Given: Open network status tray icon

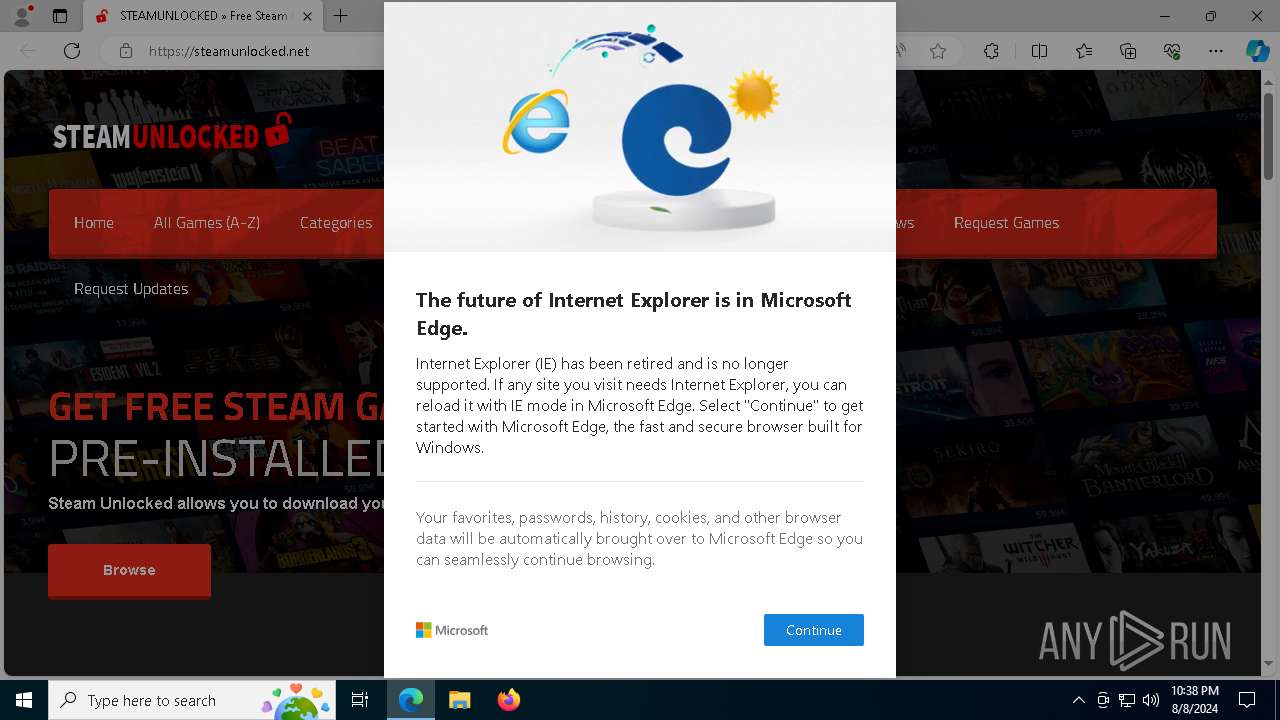Looking at the screenshot, I should (1127, 700).
